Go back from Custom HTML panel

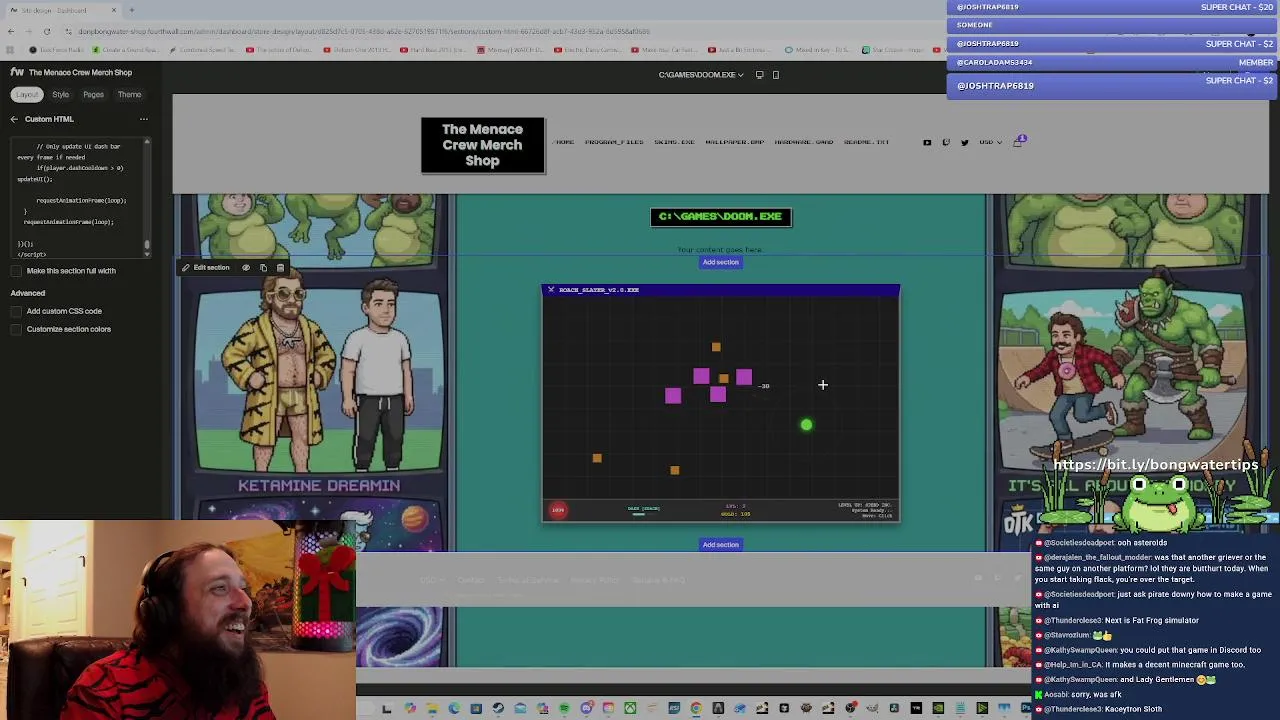click(x=14, y=119)
